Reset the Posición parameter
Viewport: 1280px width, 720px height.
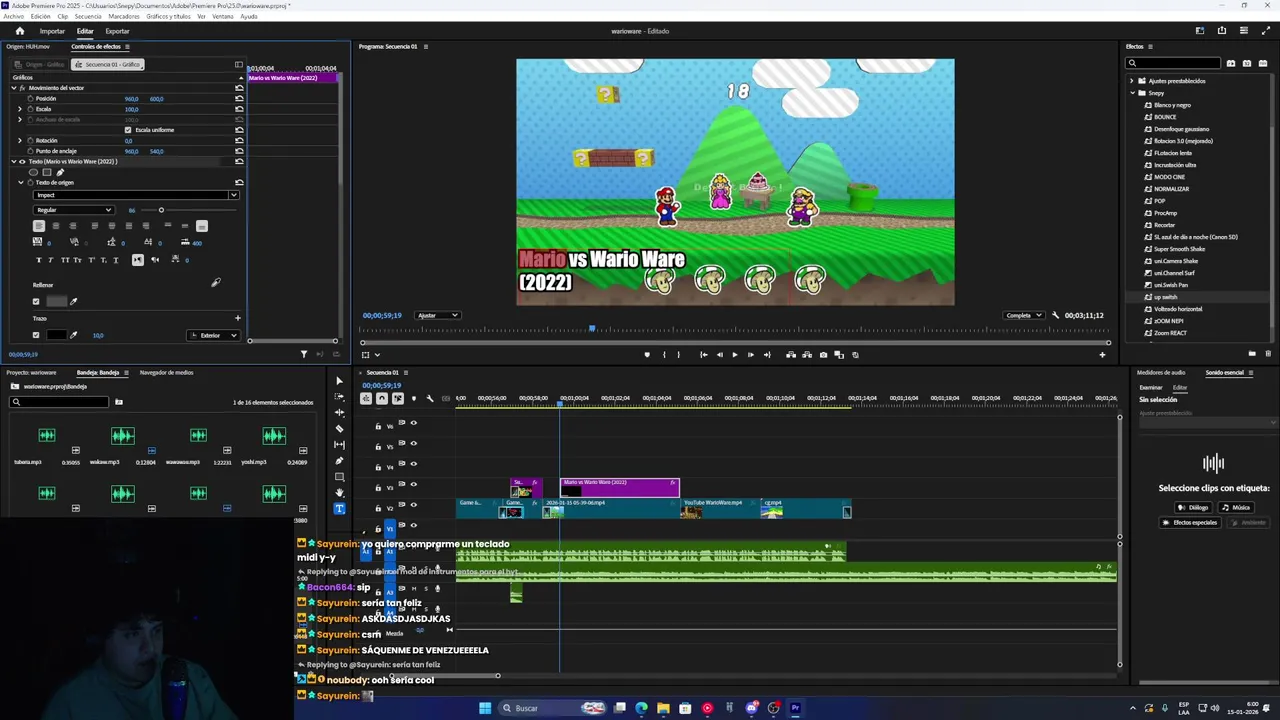239,98
